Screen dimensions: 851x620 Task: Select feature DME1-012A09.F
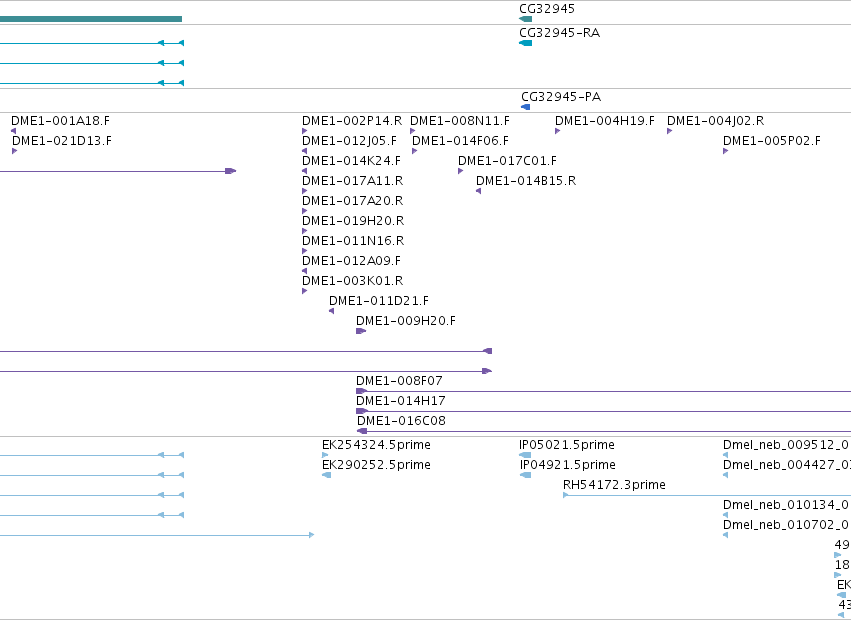tap(351, 261)
